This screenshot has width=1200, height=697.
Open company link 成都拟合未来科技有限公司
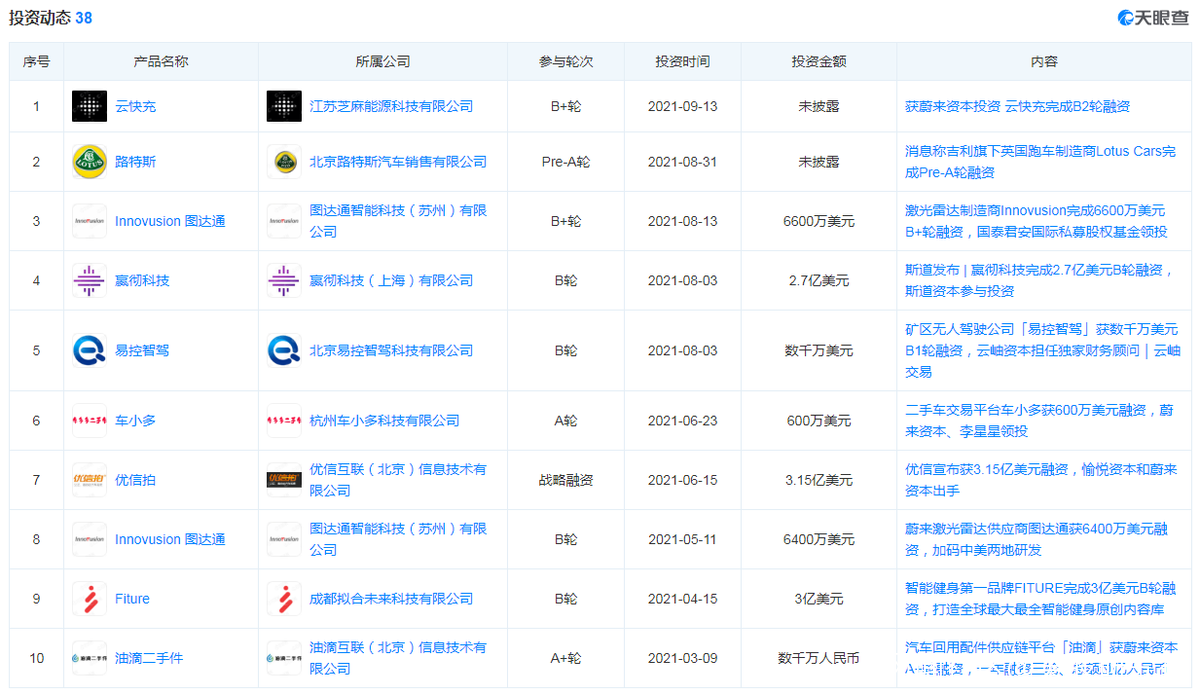[x=391, y=599]
